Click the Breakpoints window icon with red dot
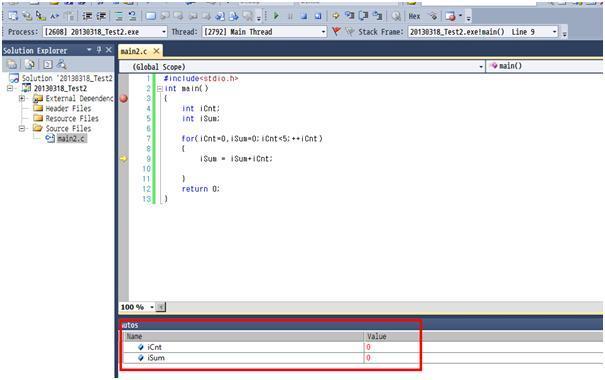The height and width of the screenshot is (380, 605). coord(450,16)
